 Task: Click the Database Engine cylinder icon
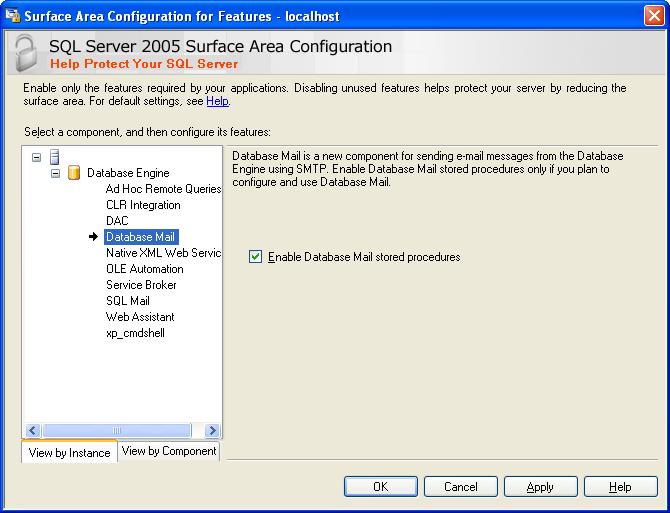coord(74,173)
